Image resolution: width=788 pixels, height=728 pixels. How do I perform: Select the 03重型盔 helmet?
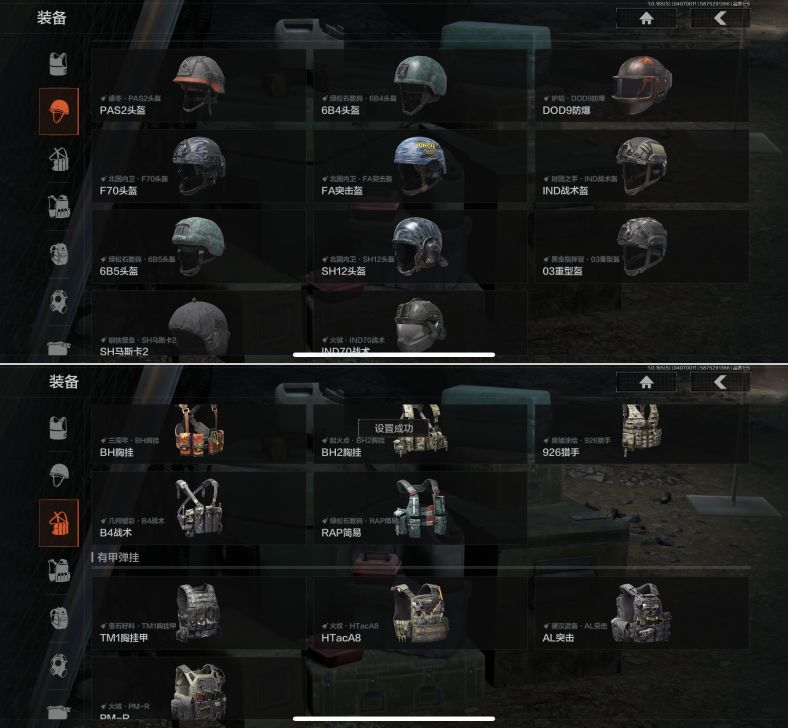pos(642,247)
